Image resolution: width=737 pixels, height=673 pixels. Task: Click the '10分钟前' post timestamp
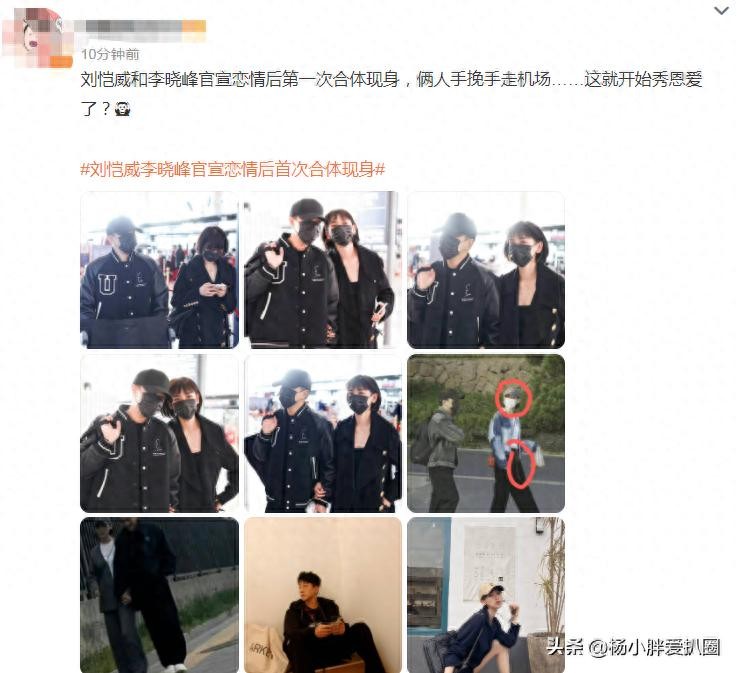coord(110,55)
